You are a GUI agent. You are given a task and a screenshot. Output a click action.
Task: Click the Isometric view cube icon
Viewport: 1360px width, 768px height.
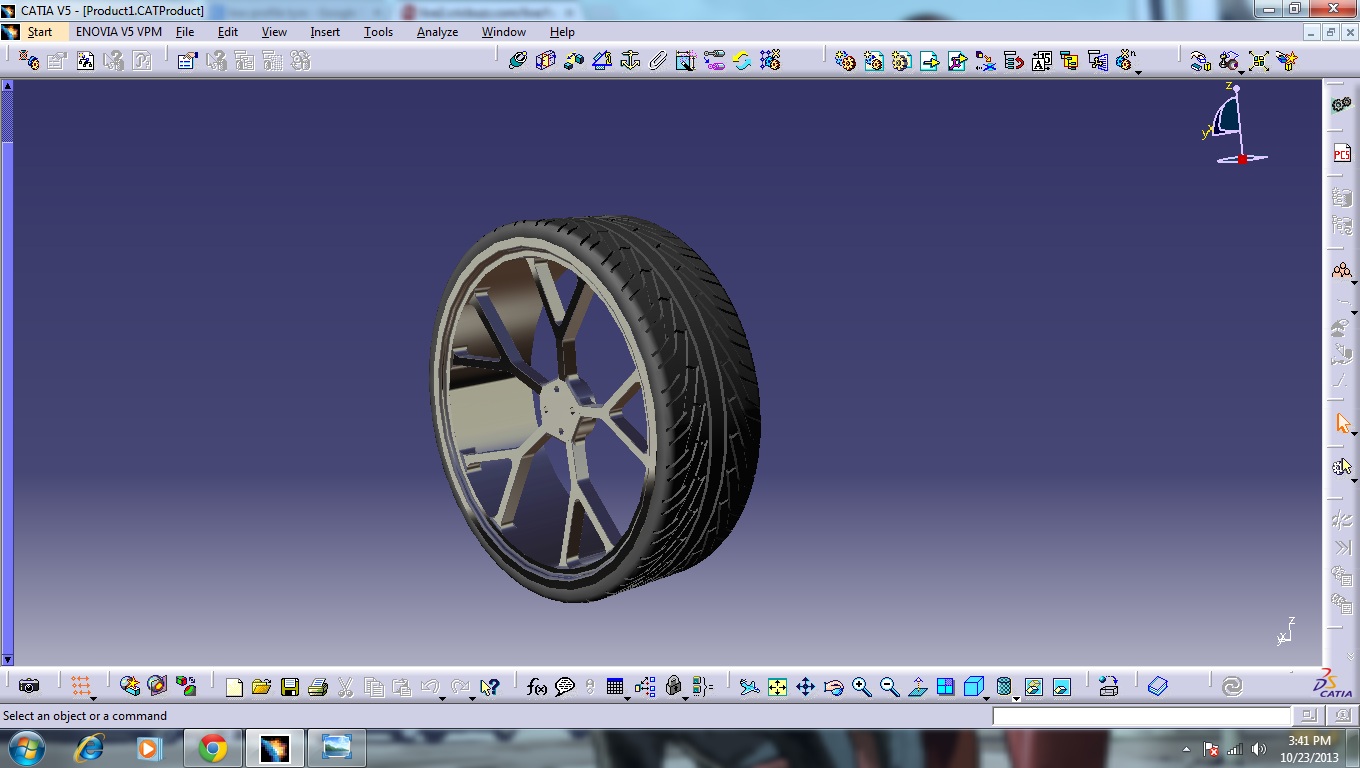973,687
